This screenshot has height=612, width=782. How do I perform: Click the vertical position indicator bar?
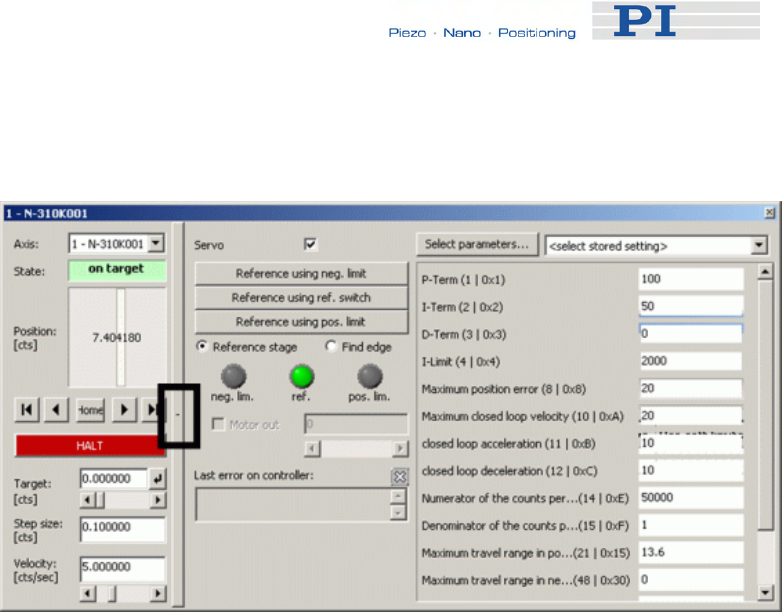pyautogui.click(x=121, y=337)
